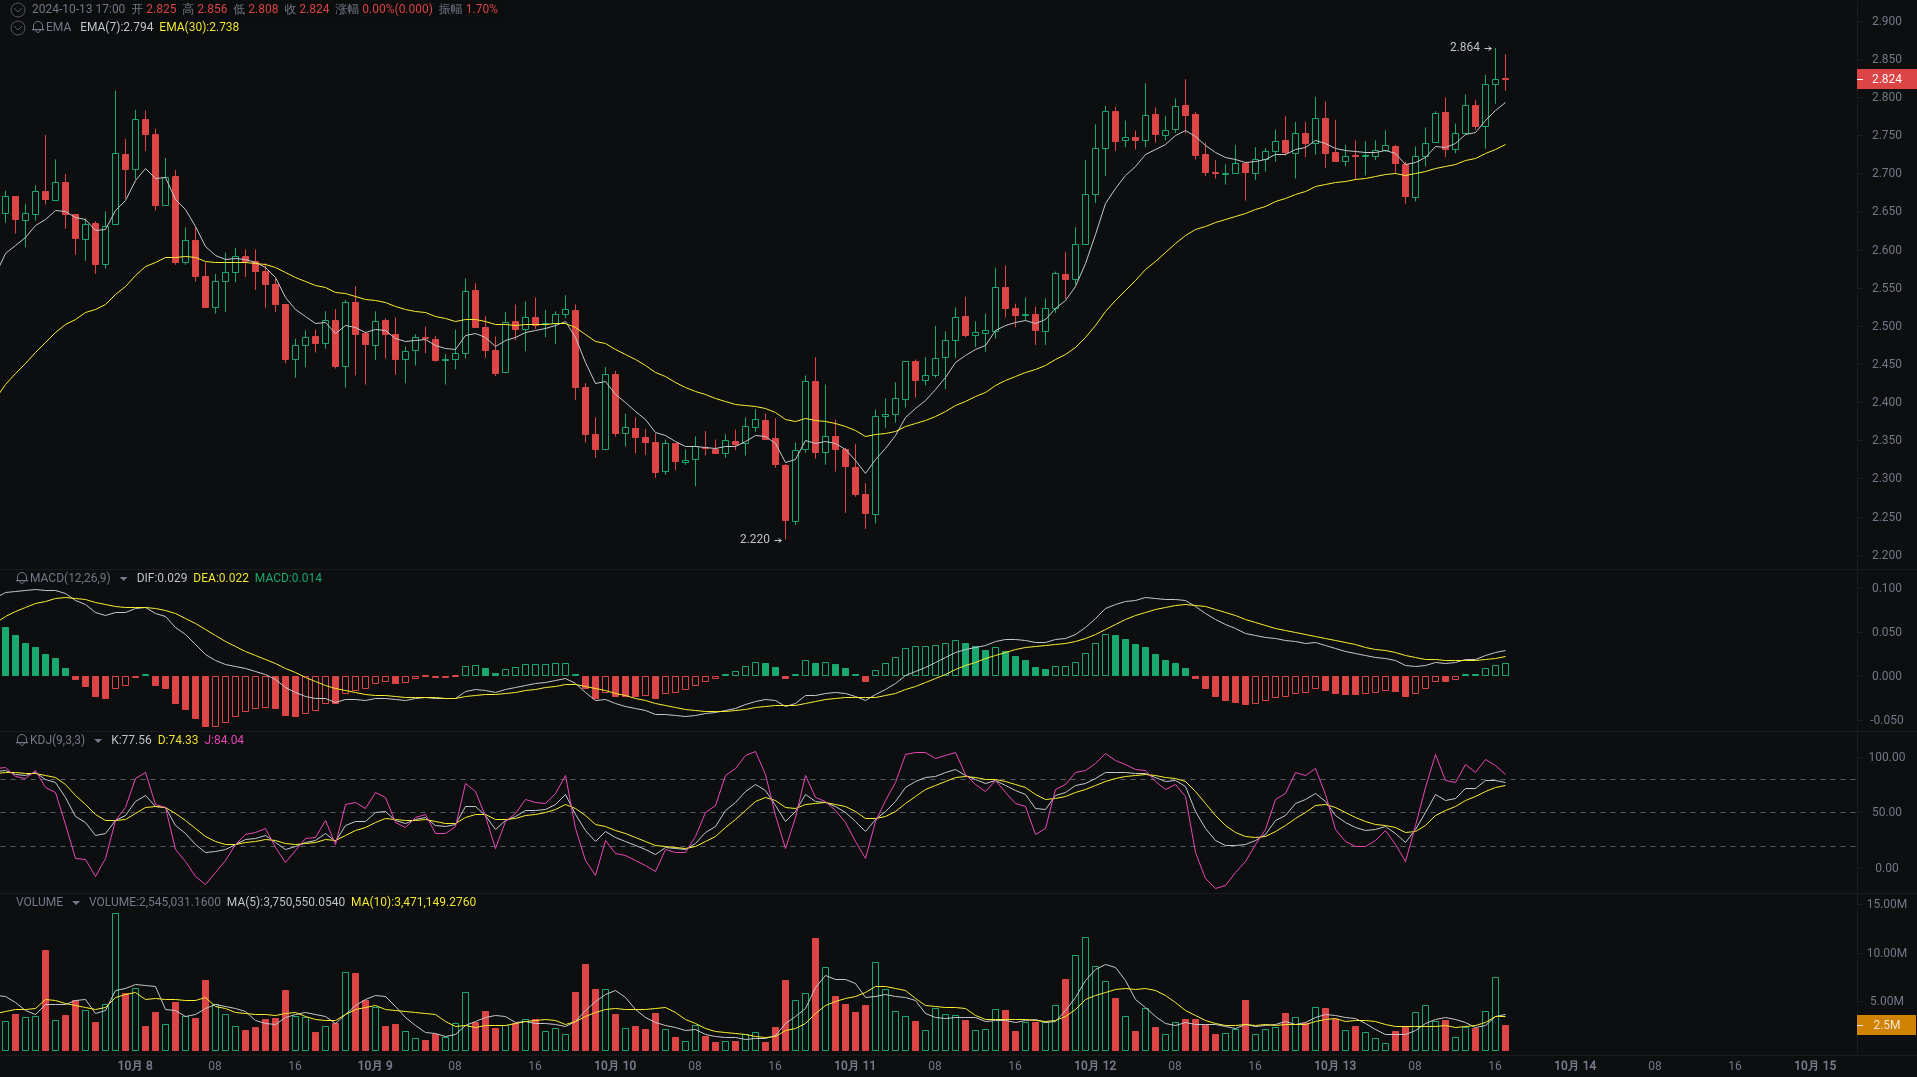1917x1077 pixels.
Task: Click the 10月 8 date label
Action: click(x=135, y=1066)
